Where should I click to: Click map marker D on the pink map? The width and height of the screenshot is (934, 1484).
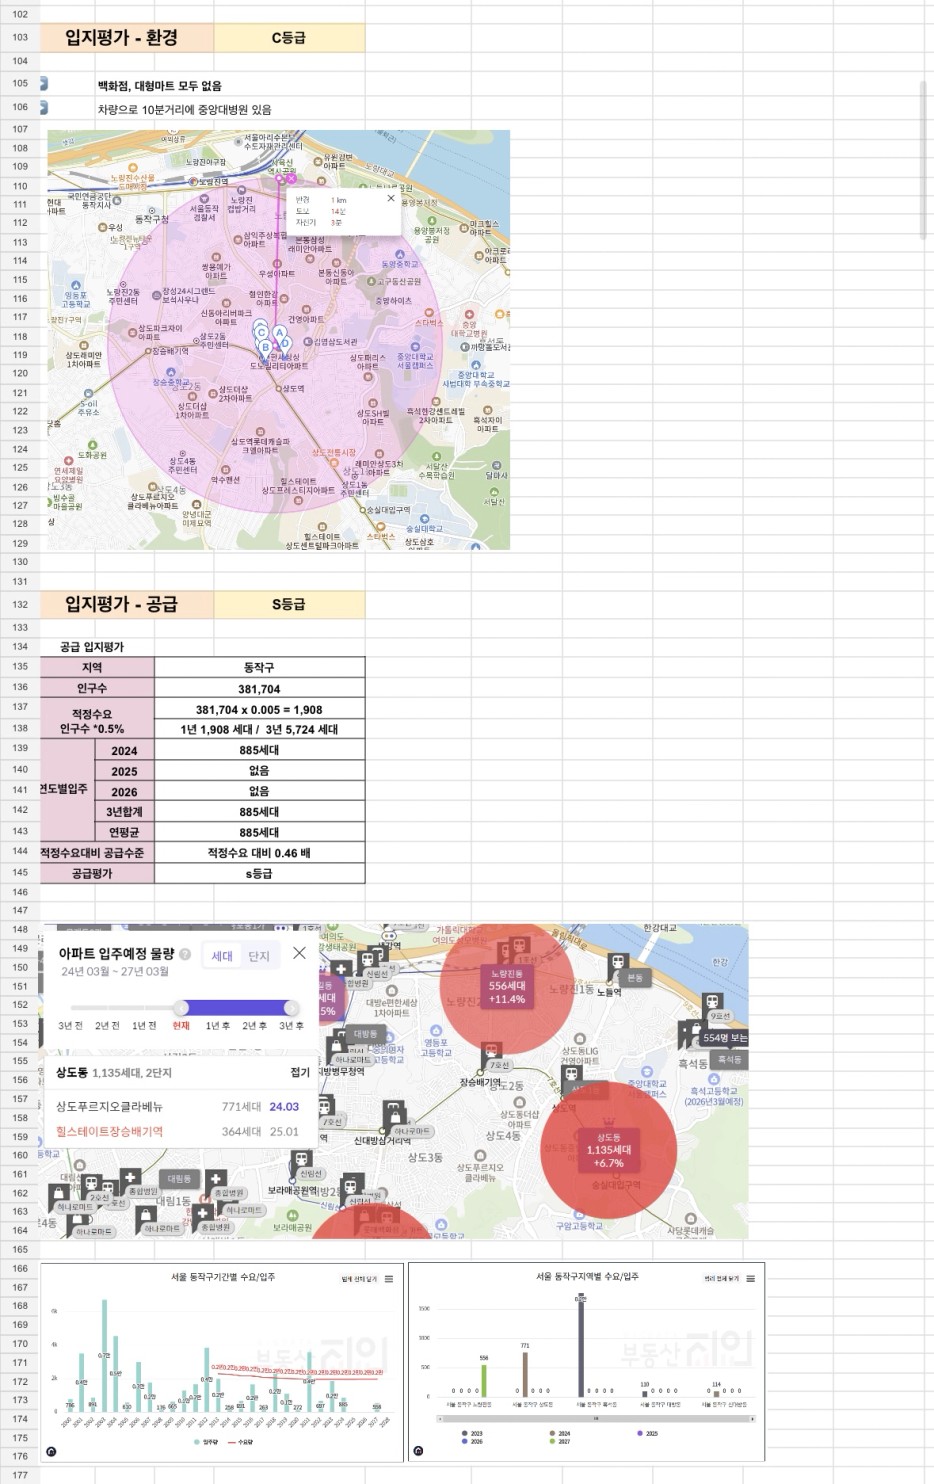click(x=285, y=344)
